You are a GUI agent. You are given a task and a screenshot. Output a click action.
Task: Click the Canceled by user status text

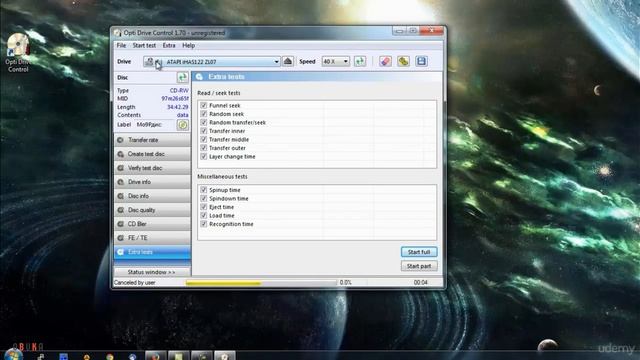pos(135,282)
